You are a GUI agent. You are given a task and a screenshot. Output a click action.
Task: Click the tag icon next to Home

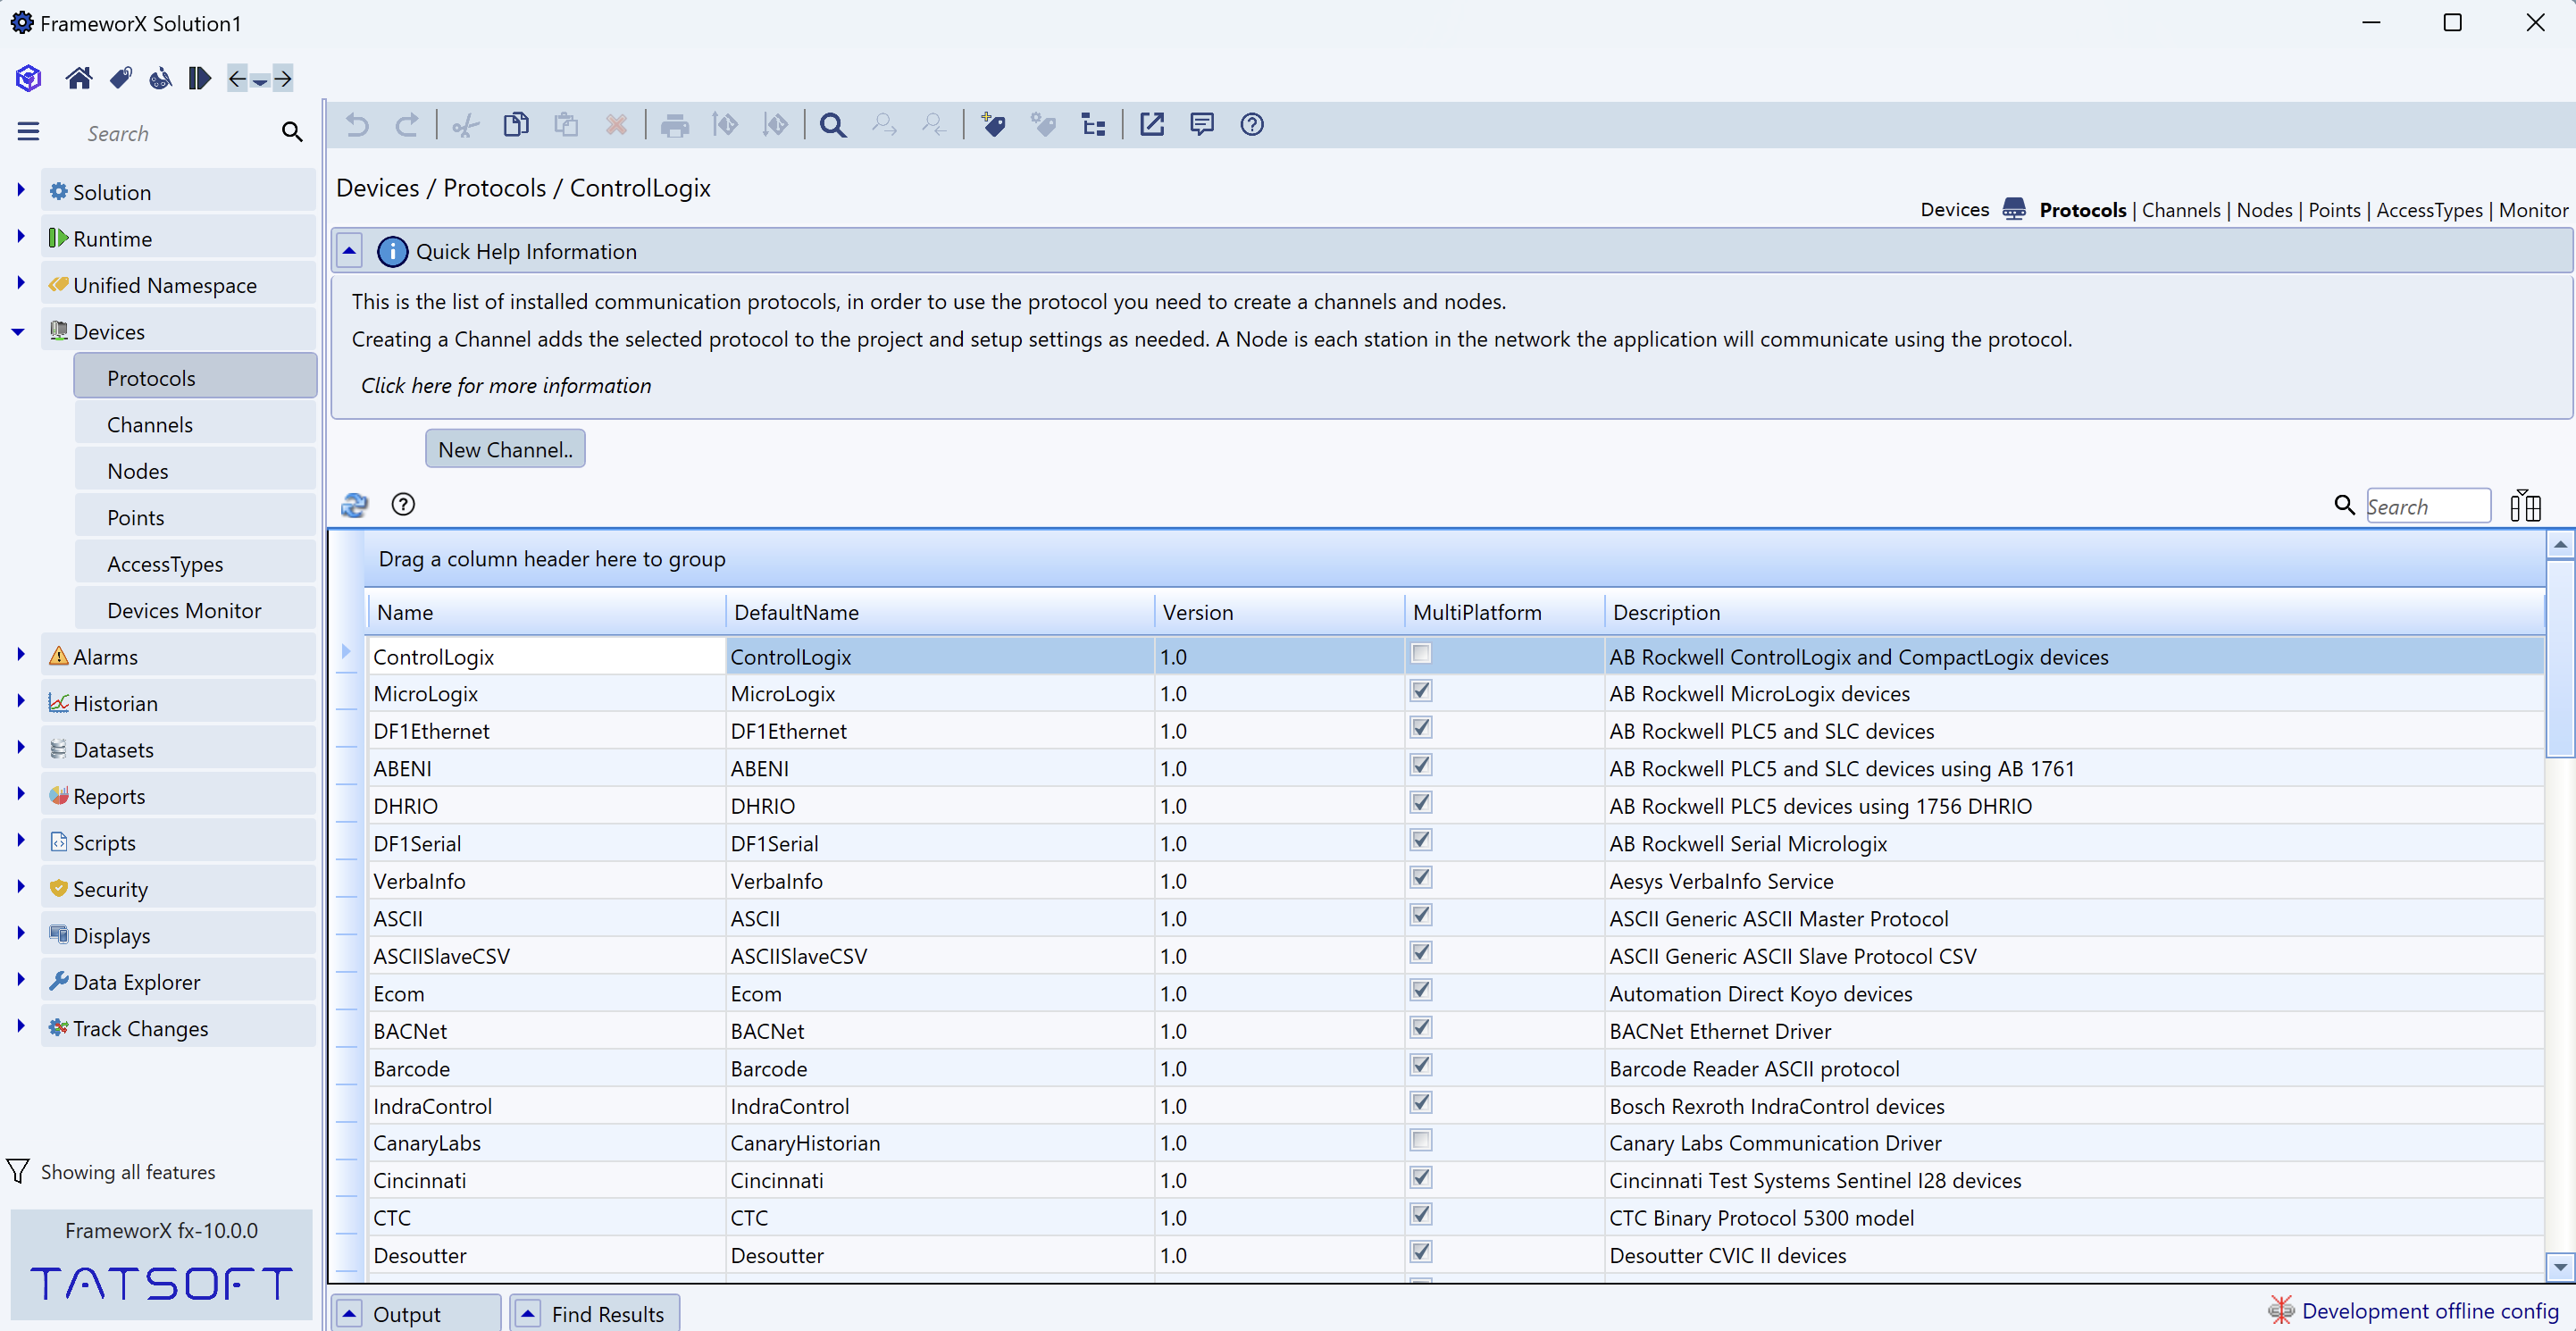(121, 78)
